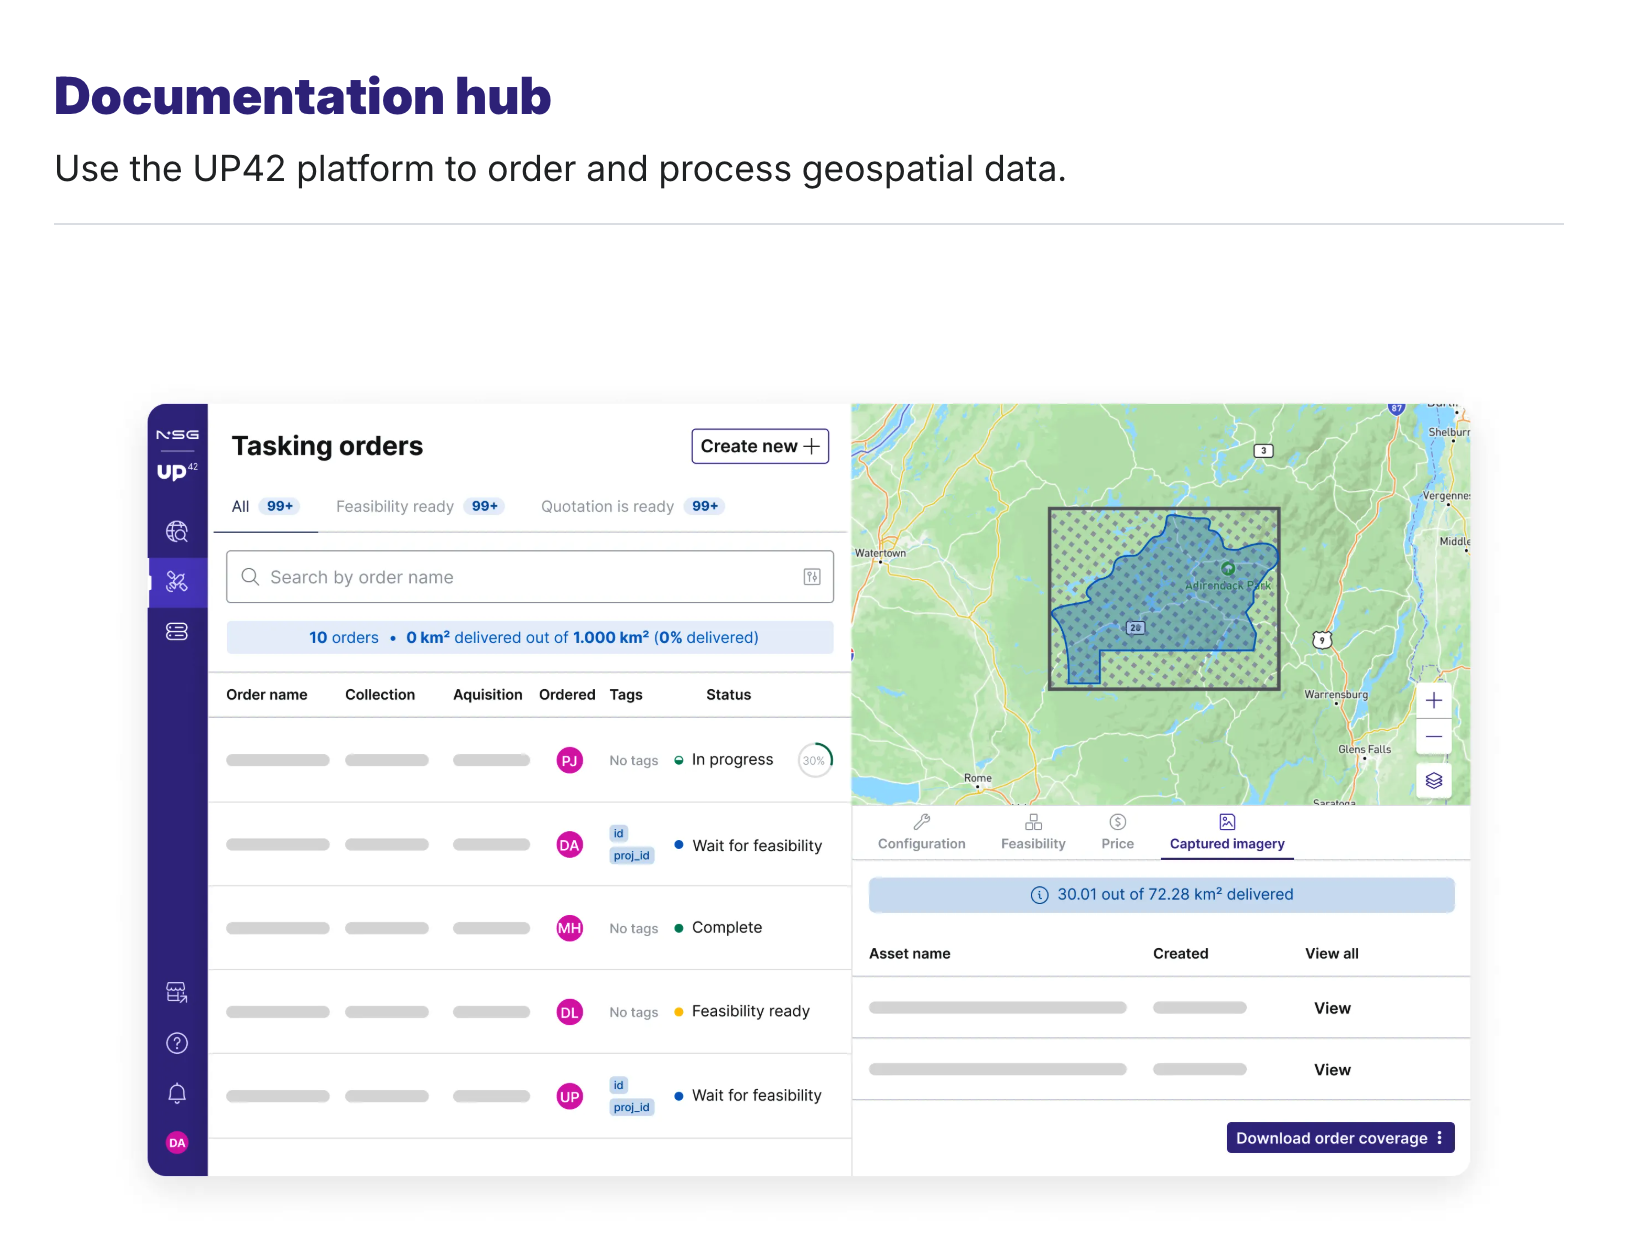Click the DL user avatar
The height and width of the screenshot is (1260, 1636).
pyautogui.click(x=570, y=1012)
